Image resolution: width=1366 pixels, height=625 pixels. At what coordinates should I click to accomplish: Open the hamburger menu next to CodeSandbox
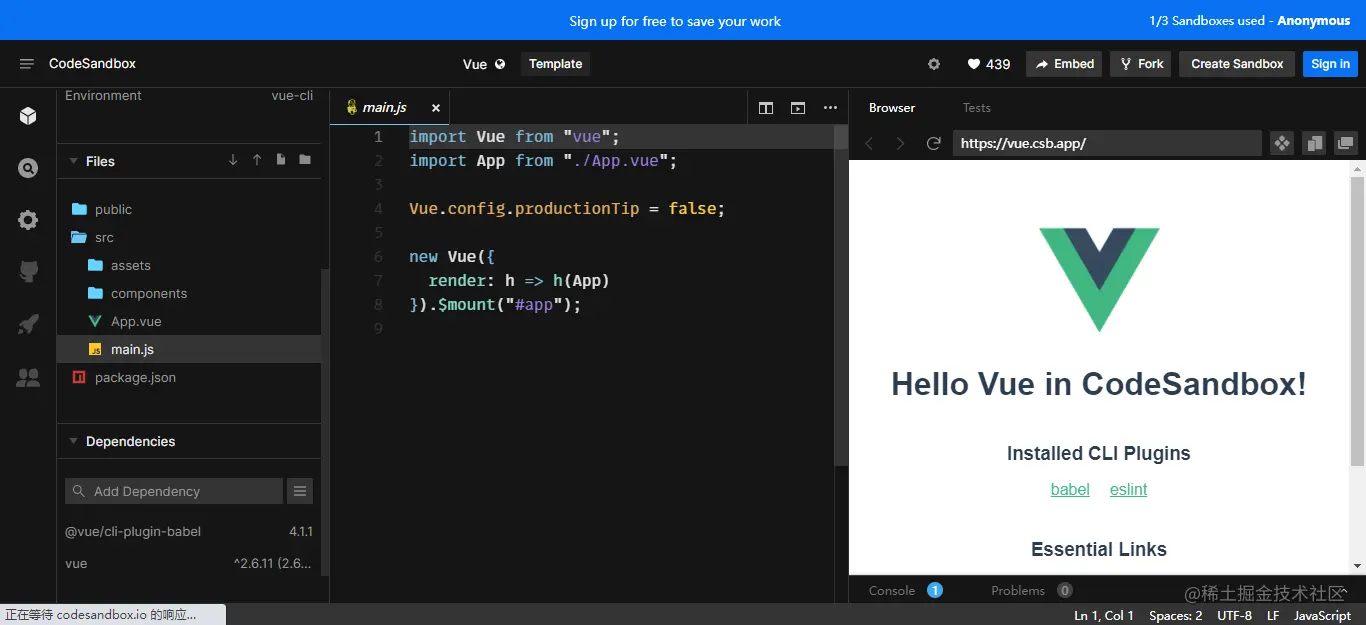27,64
